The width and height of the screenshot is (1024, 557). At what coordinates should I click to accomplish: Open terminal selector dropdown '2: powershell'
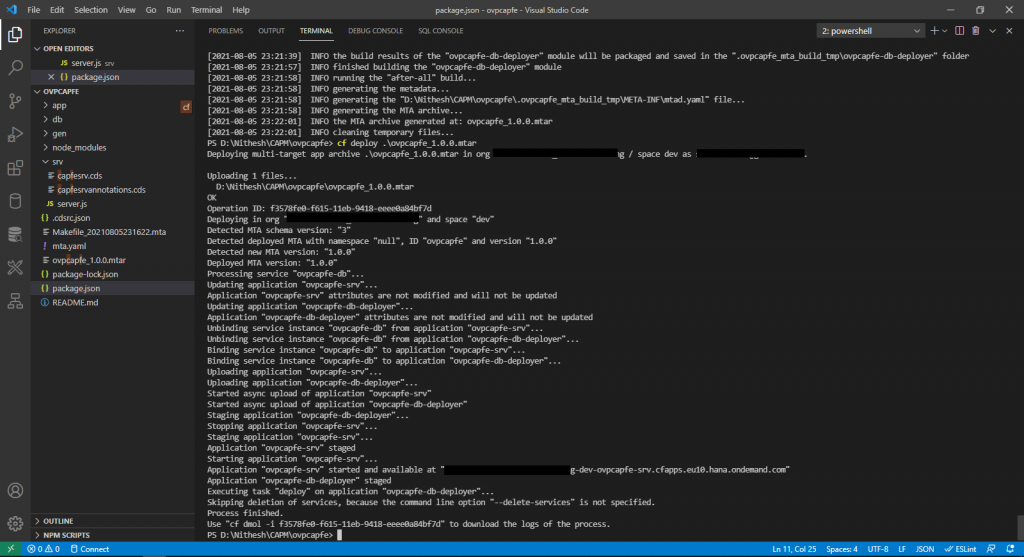pyautogui.click(x=871, y=31)
